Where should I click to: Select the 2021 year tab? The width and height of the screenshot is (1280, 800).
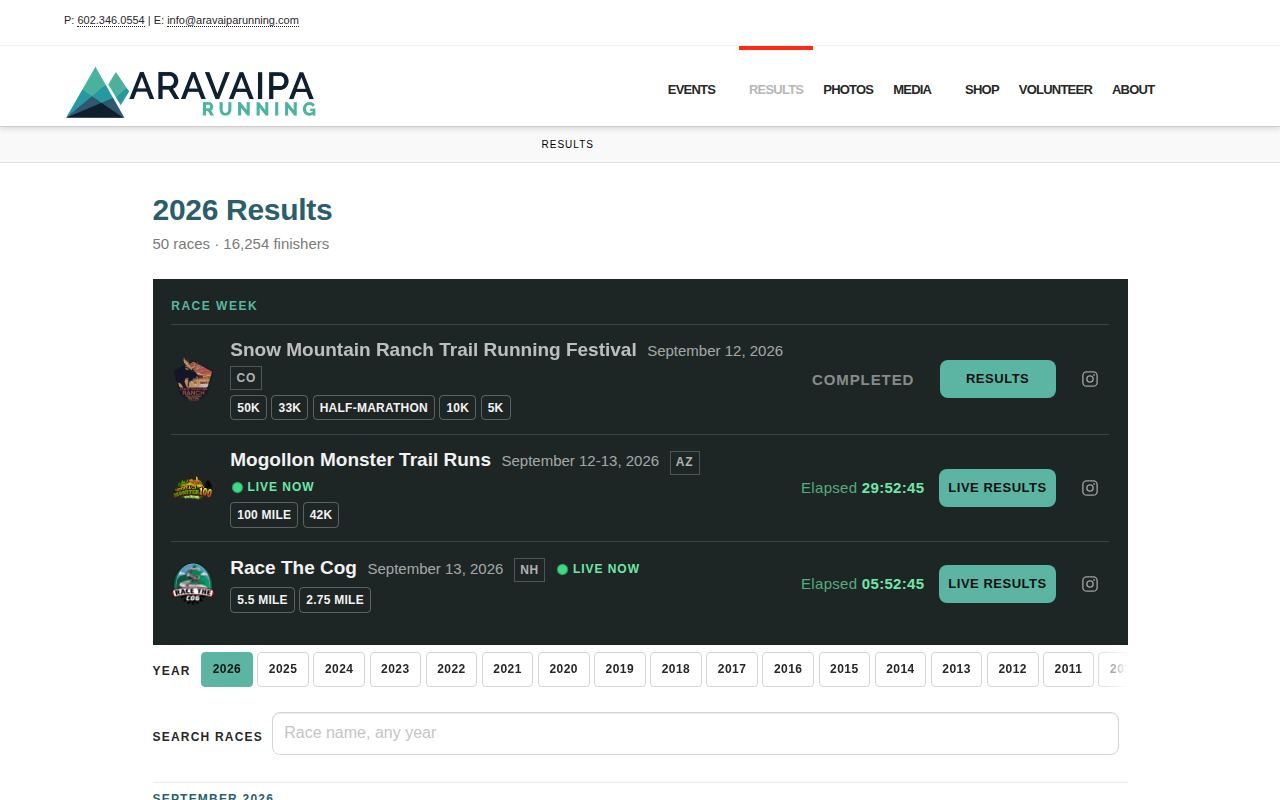507,669
